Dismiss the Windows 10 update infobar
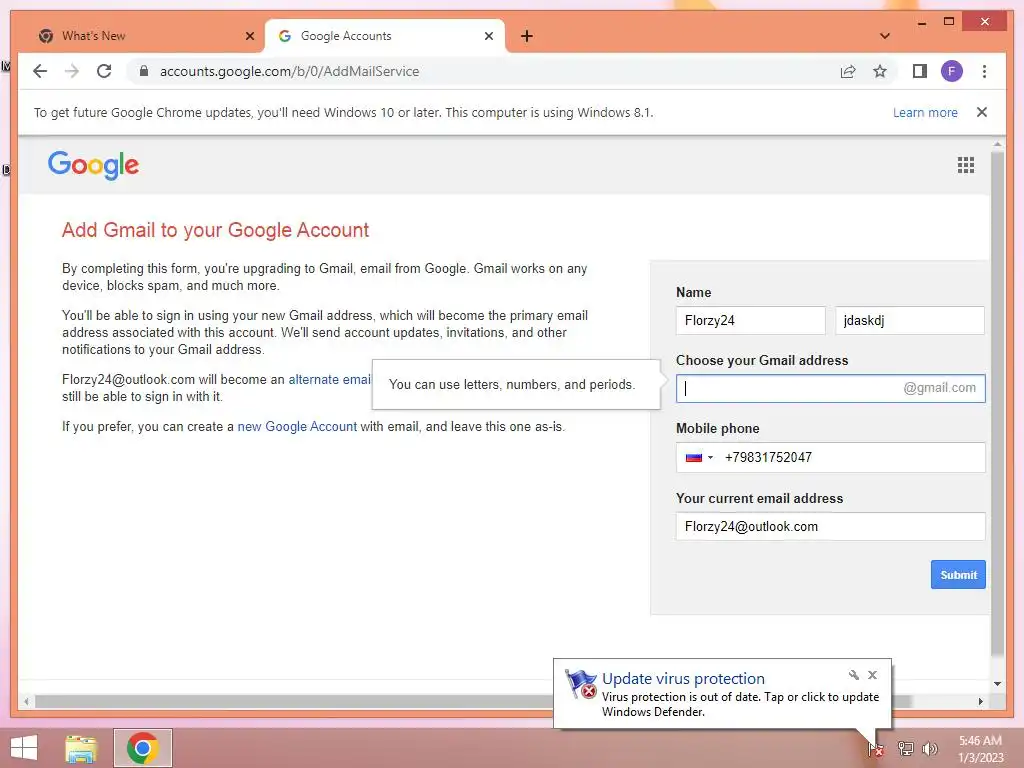Image resolution: width=1024 pixels, height=768 pixels. (982, 112)
